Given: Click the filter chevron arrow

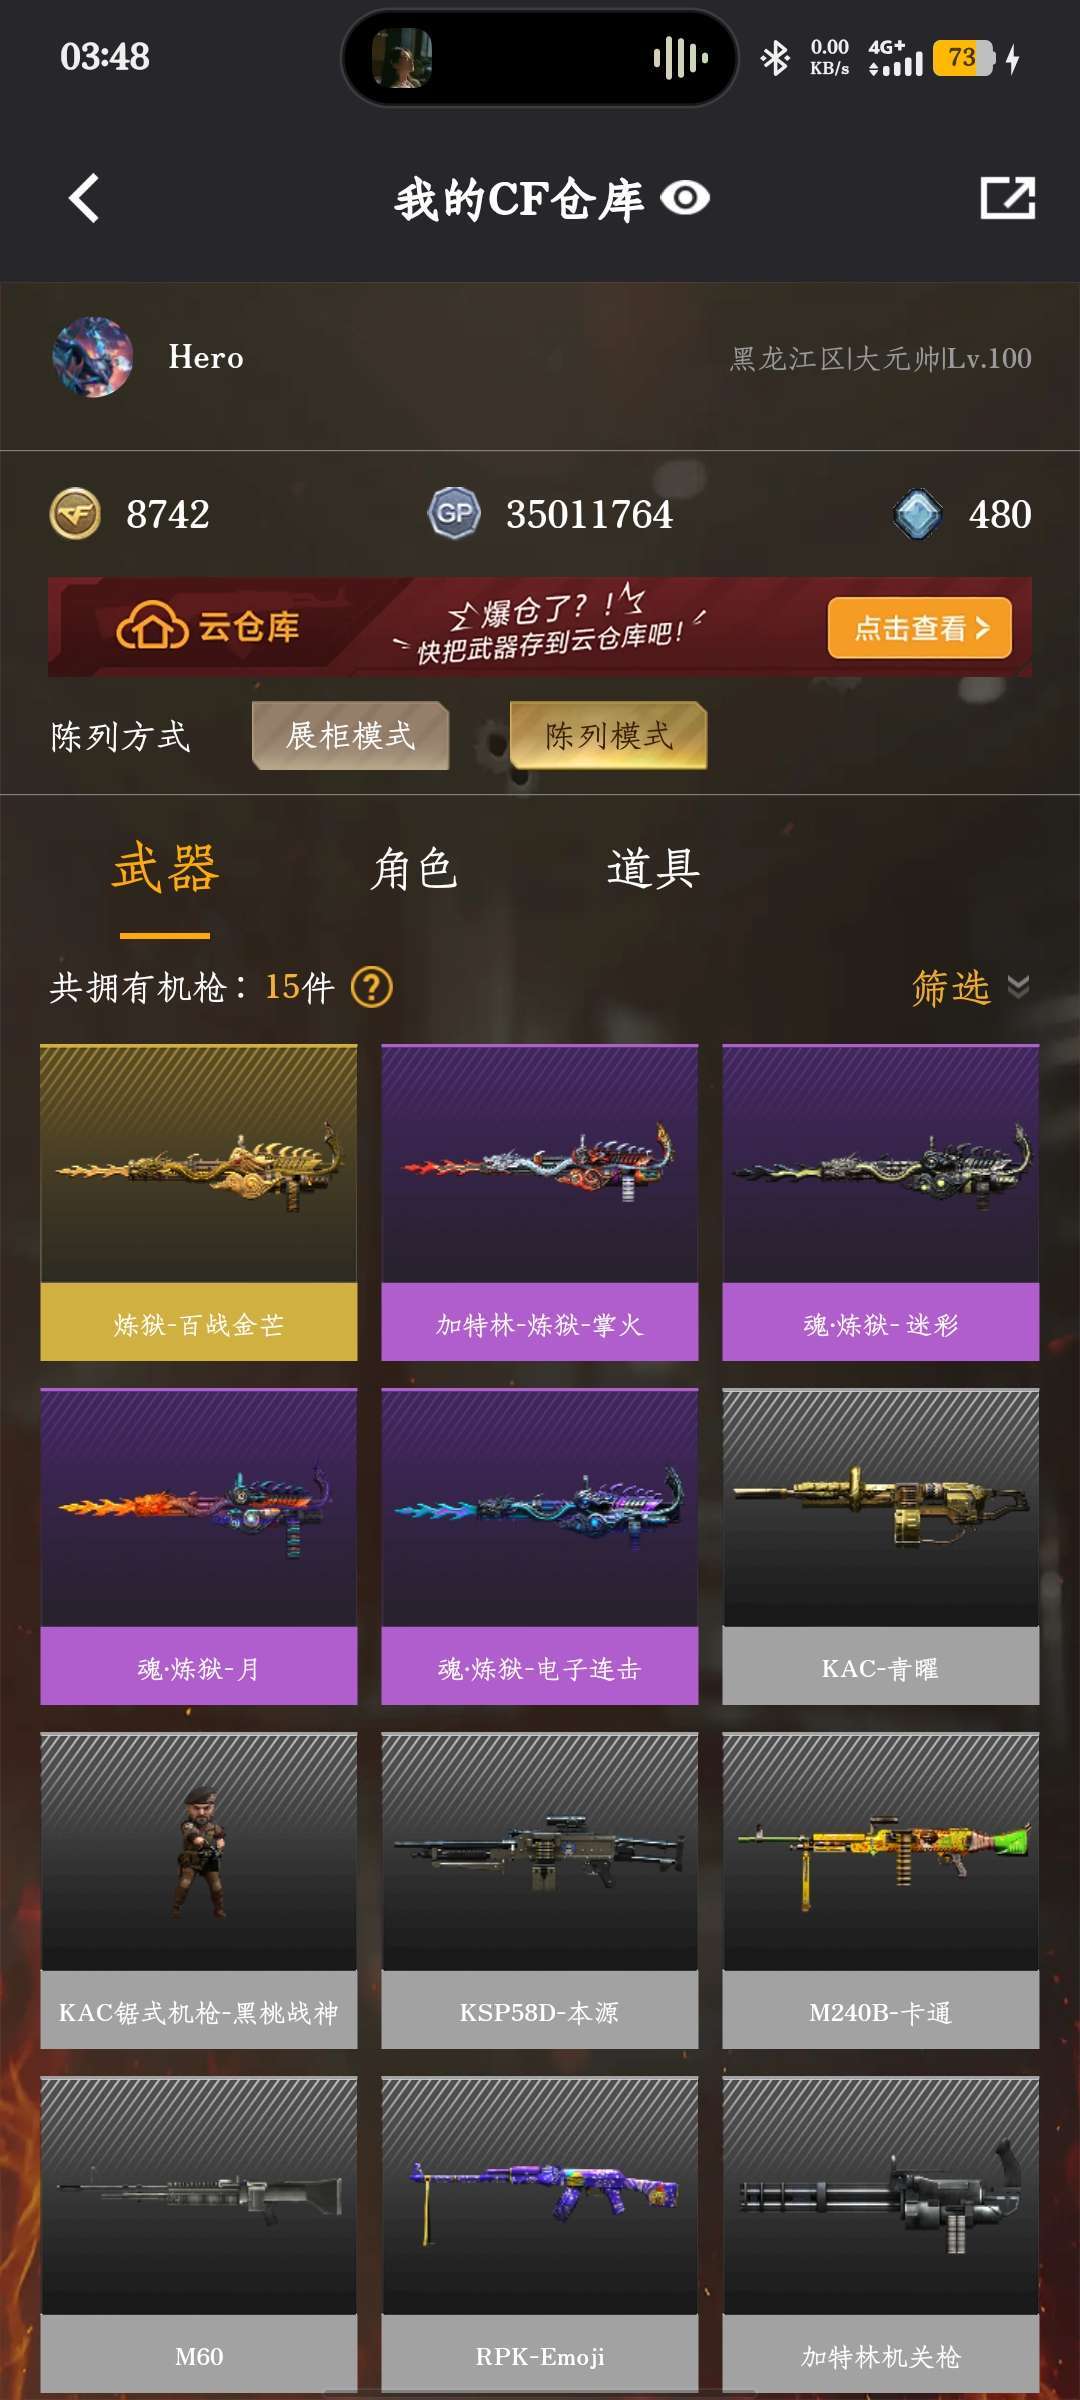Looking at the screenshot, I should [x=1018, y=987].
